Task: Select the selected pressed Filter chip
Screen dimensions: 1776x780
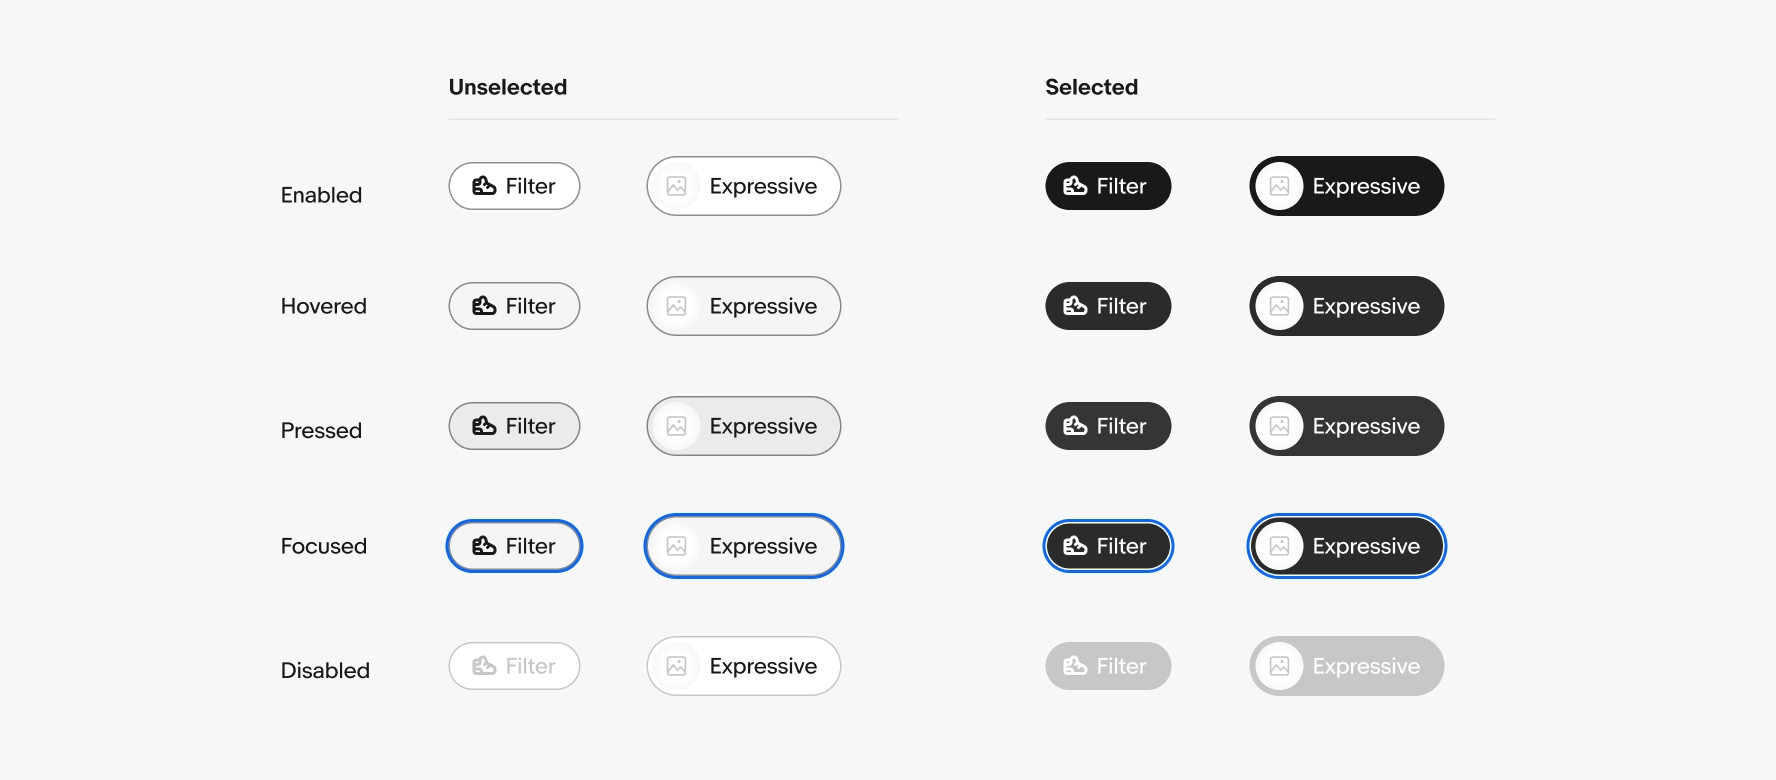Action: point(1108,426)
